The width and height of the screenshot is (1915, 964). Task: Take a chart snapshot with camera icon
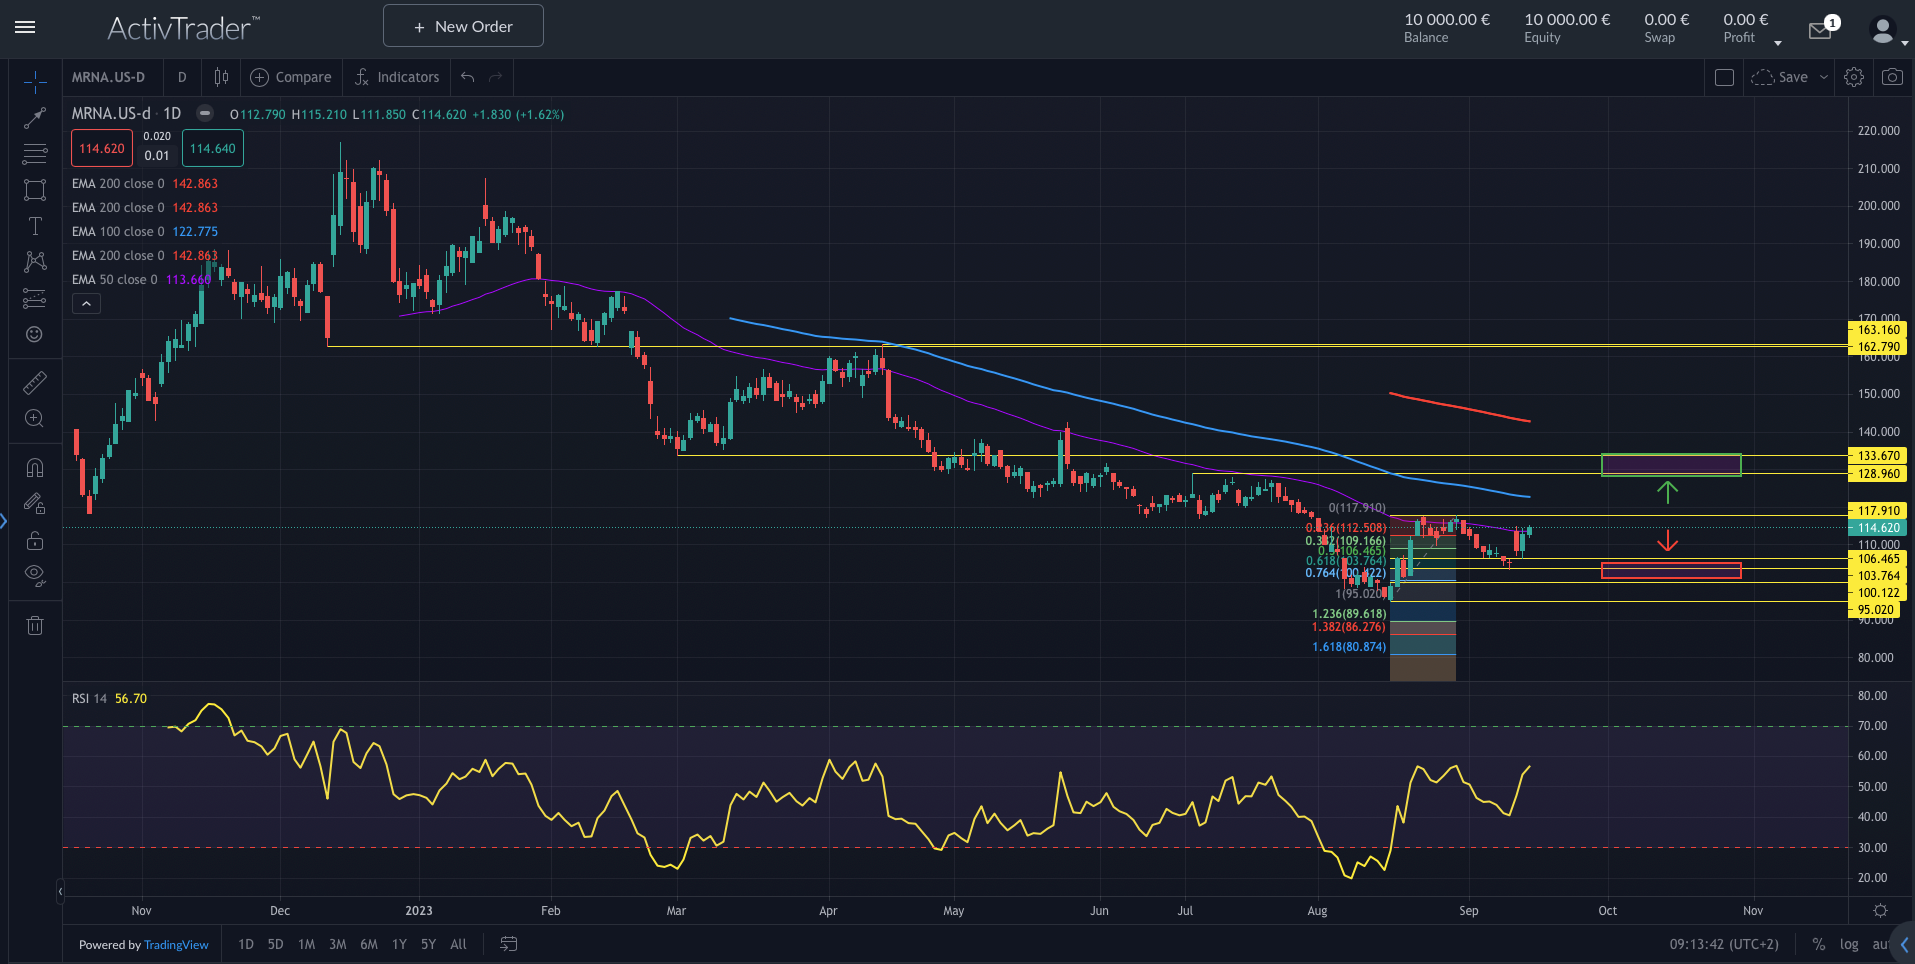(1891, 77)
